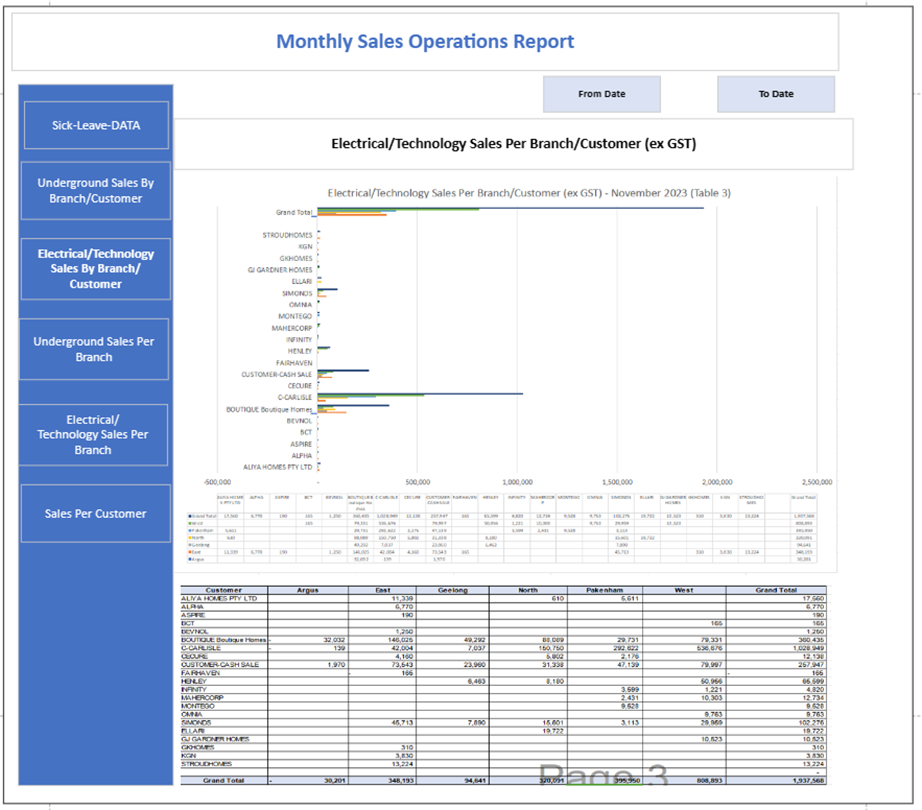Select the section heading Electrical/Technology Sales banner
Image resolution: width=922 pixels, height=810 pixels.
pyautogui.click(x=513, y=144)
